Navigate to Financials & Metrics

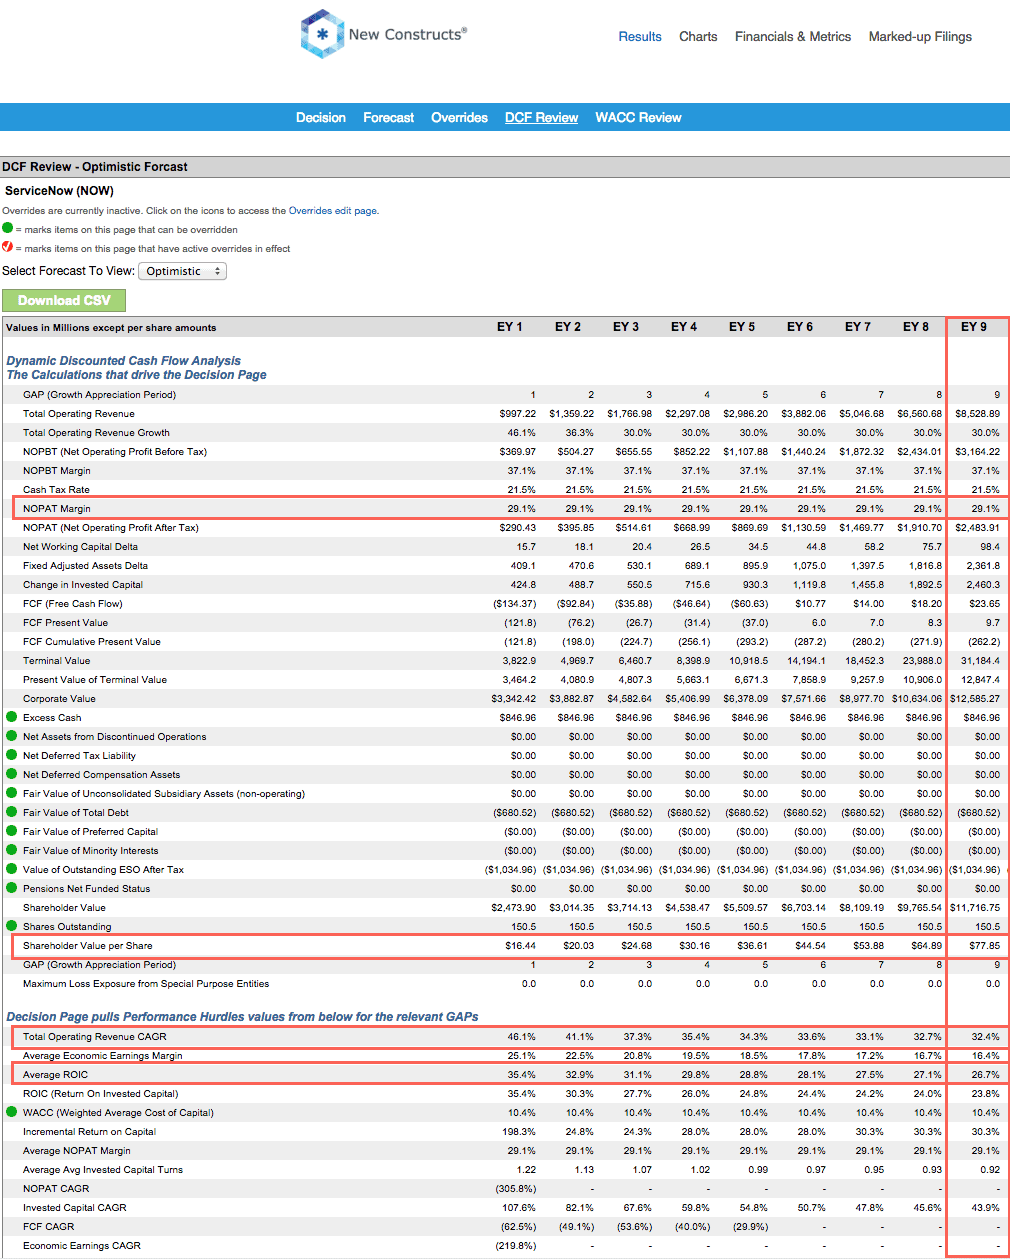click(793, 36)
